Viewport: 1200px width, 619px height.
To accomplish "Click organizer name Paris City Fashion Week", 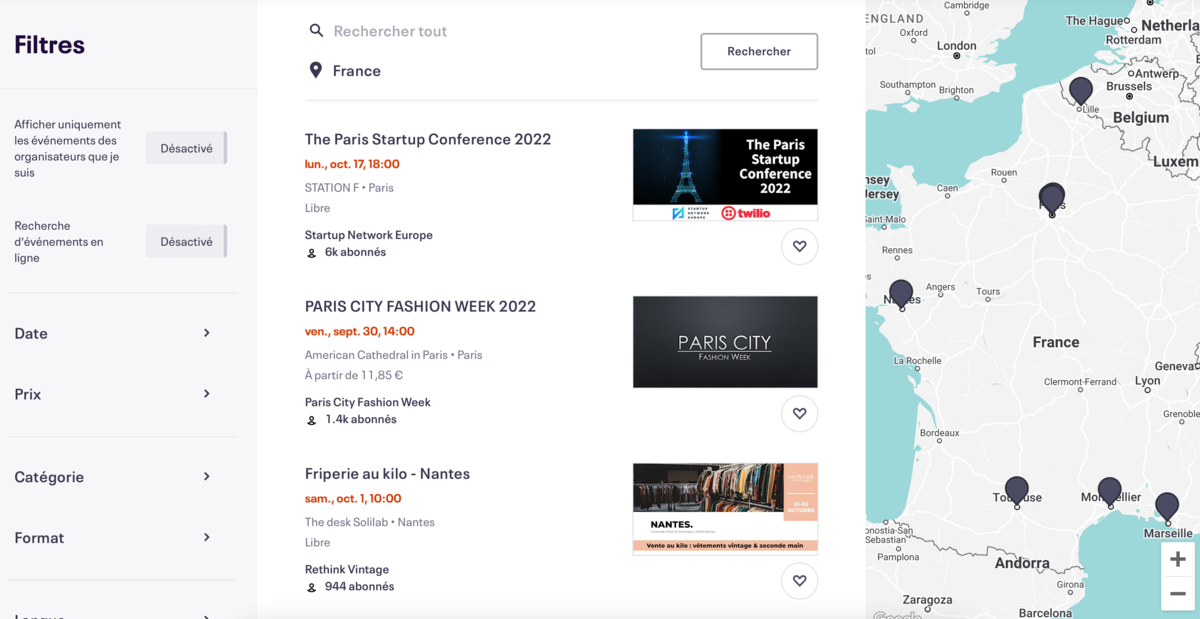I will (368, 402).
